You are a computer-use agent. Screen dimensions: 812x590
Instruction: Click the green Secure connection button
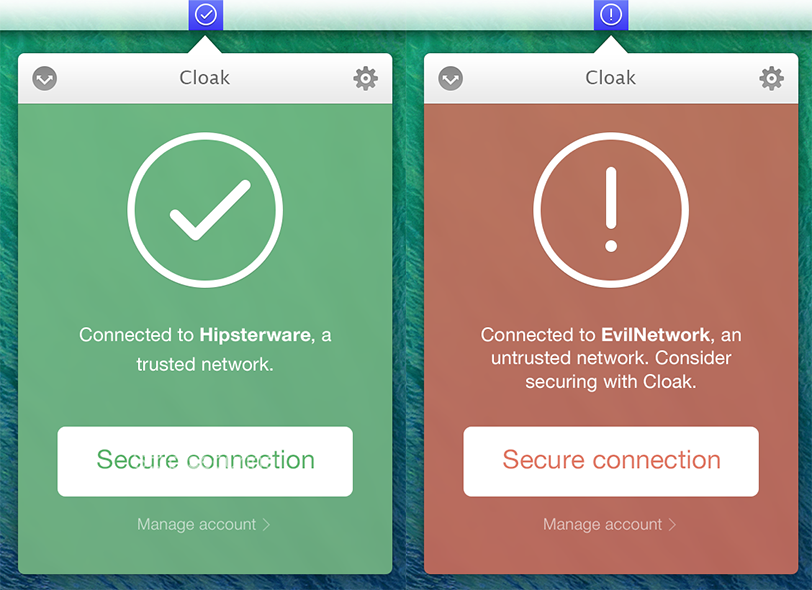click(205, 461)
